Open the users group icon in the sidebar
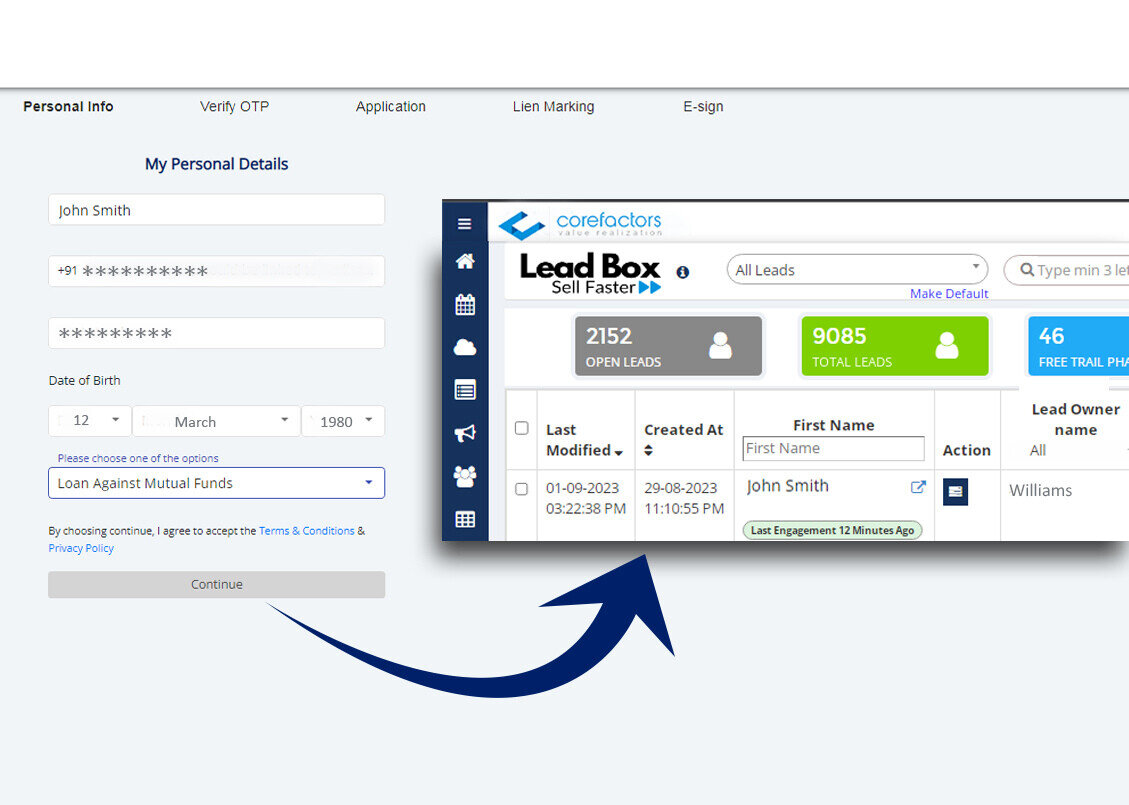 coord(465,476)
